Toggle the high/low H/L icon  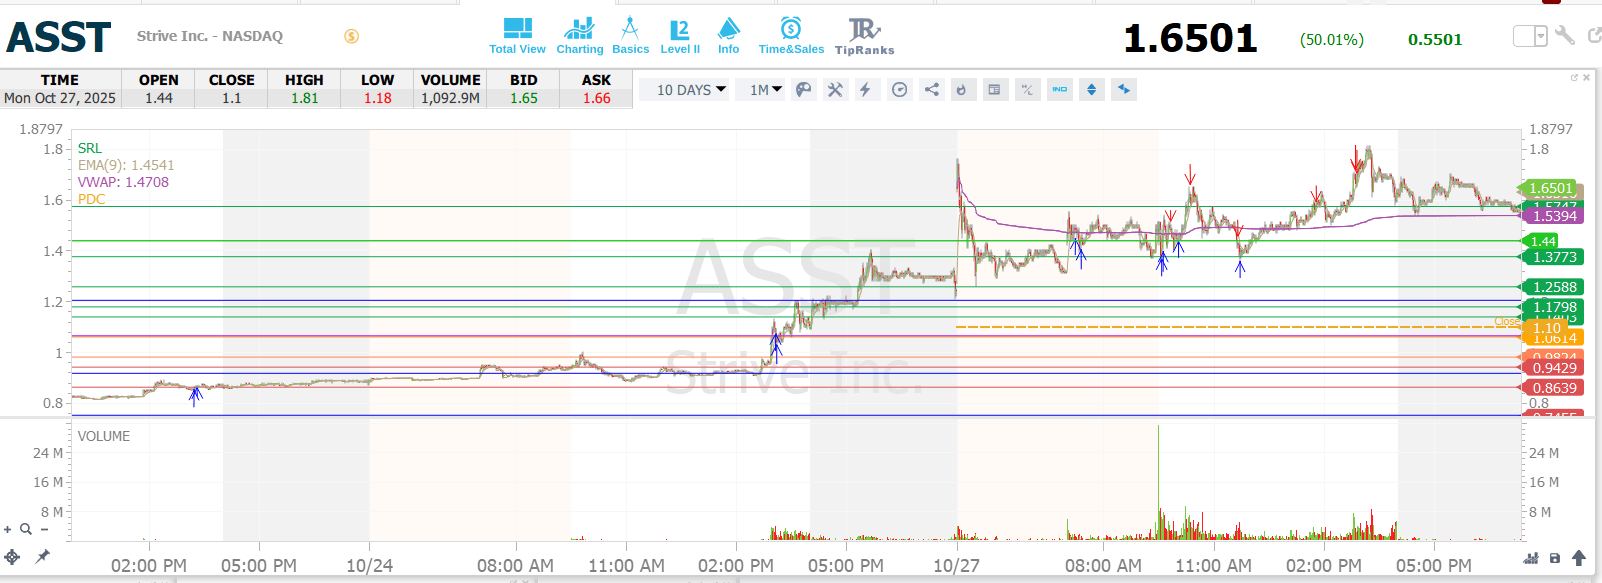1027,90
